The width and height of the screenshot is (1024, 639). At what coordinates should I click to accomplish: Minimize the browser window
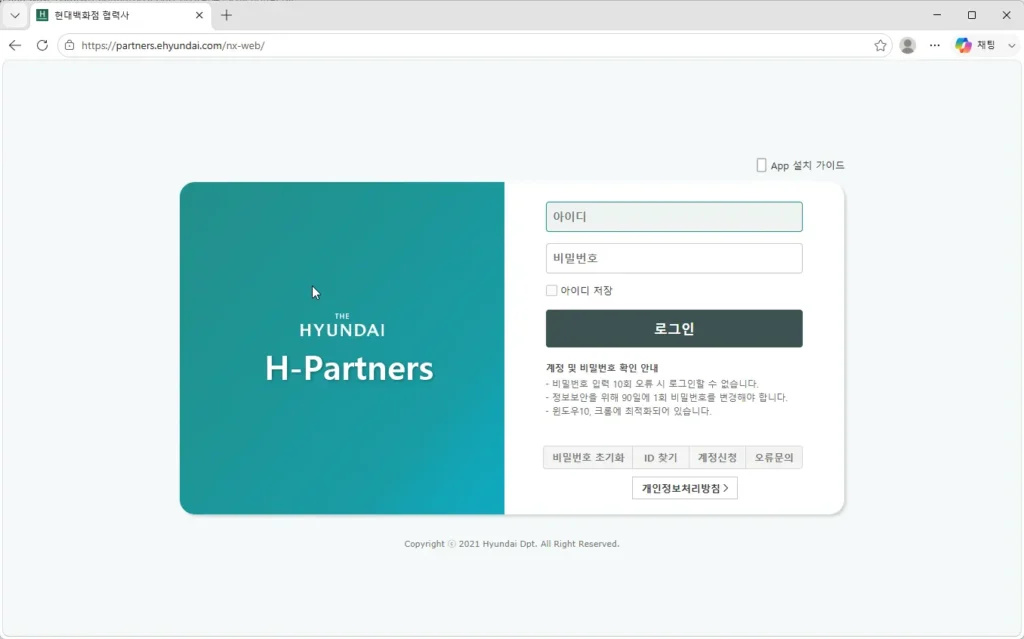[x=937, y=14]
